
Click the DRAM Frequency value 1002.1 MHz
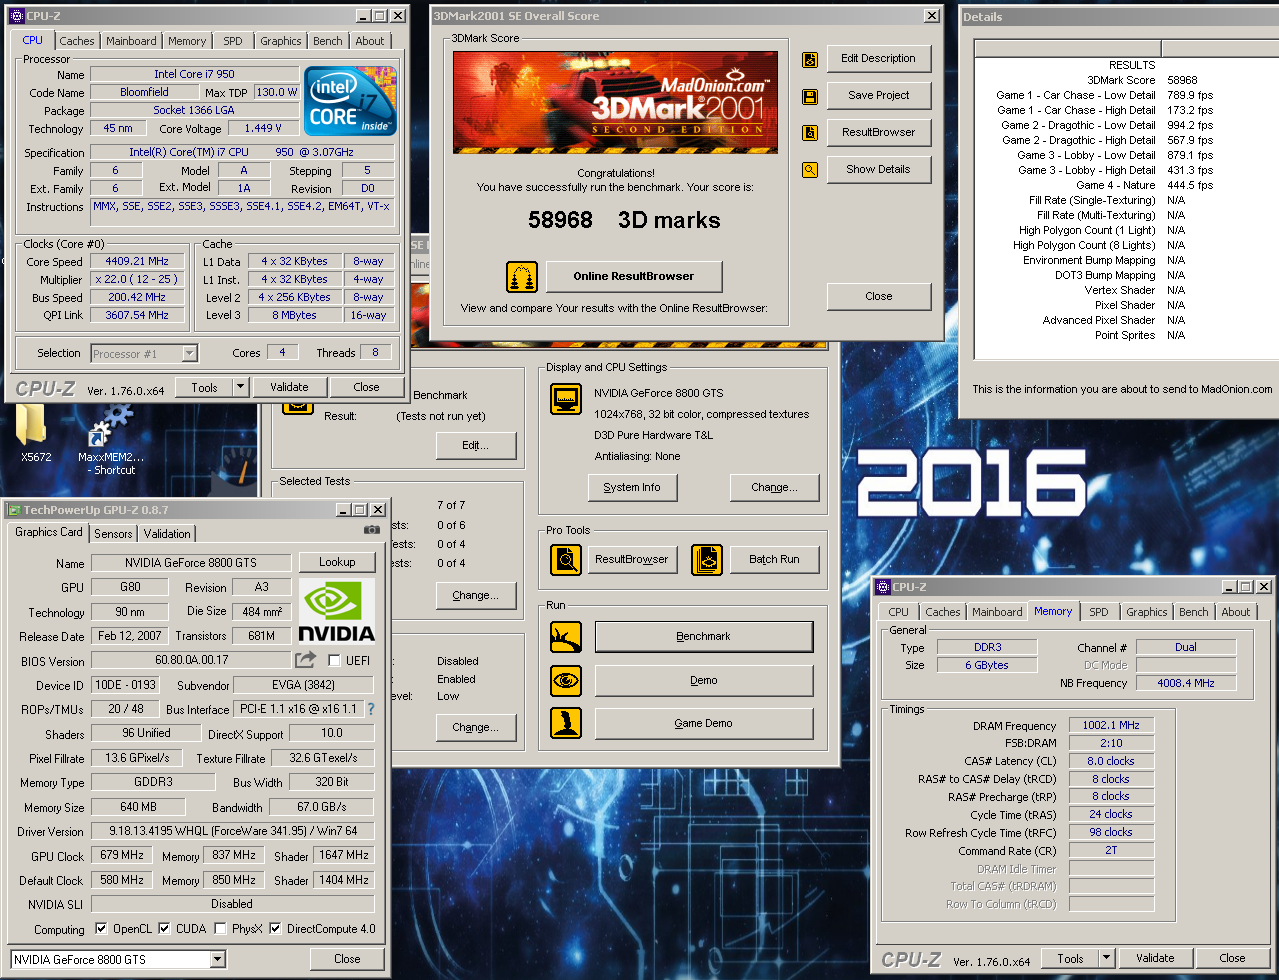tap(1111, 726)
